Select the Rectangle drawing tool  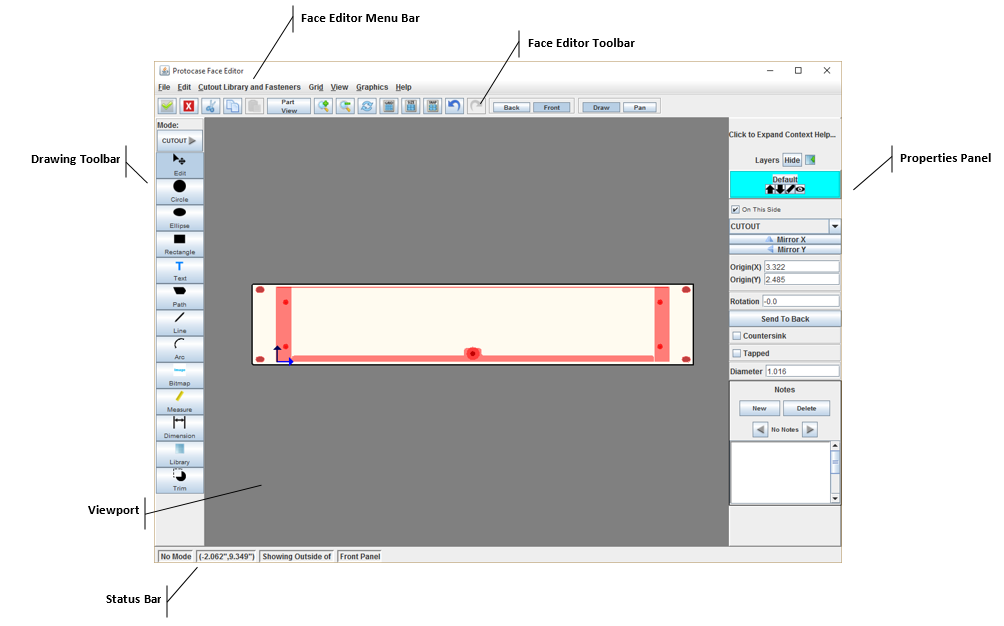[179, 243]
